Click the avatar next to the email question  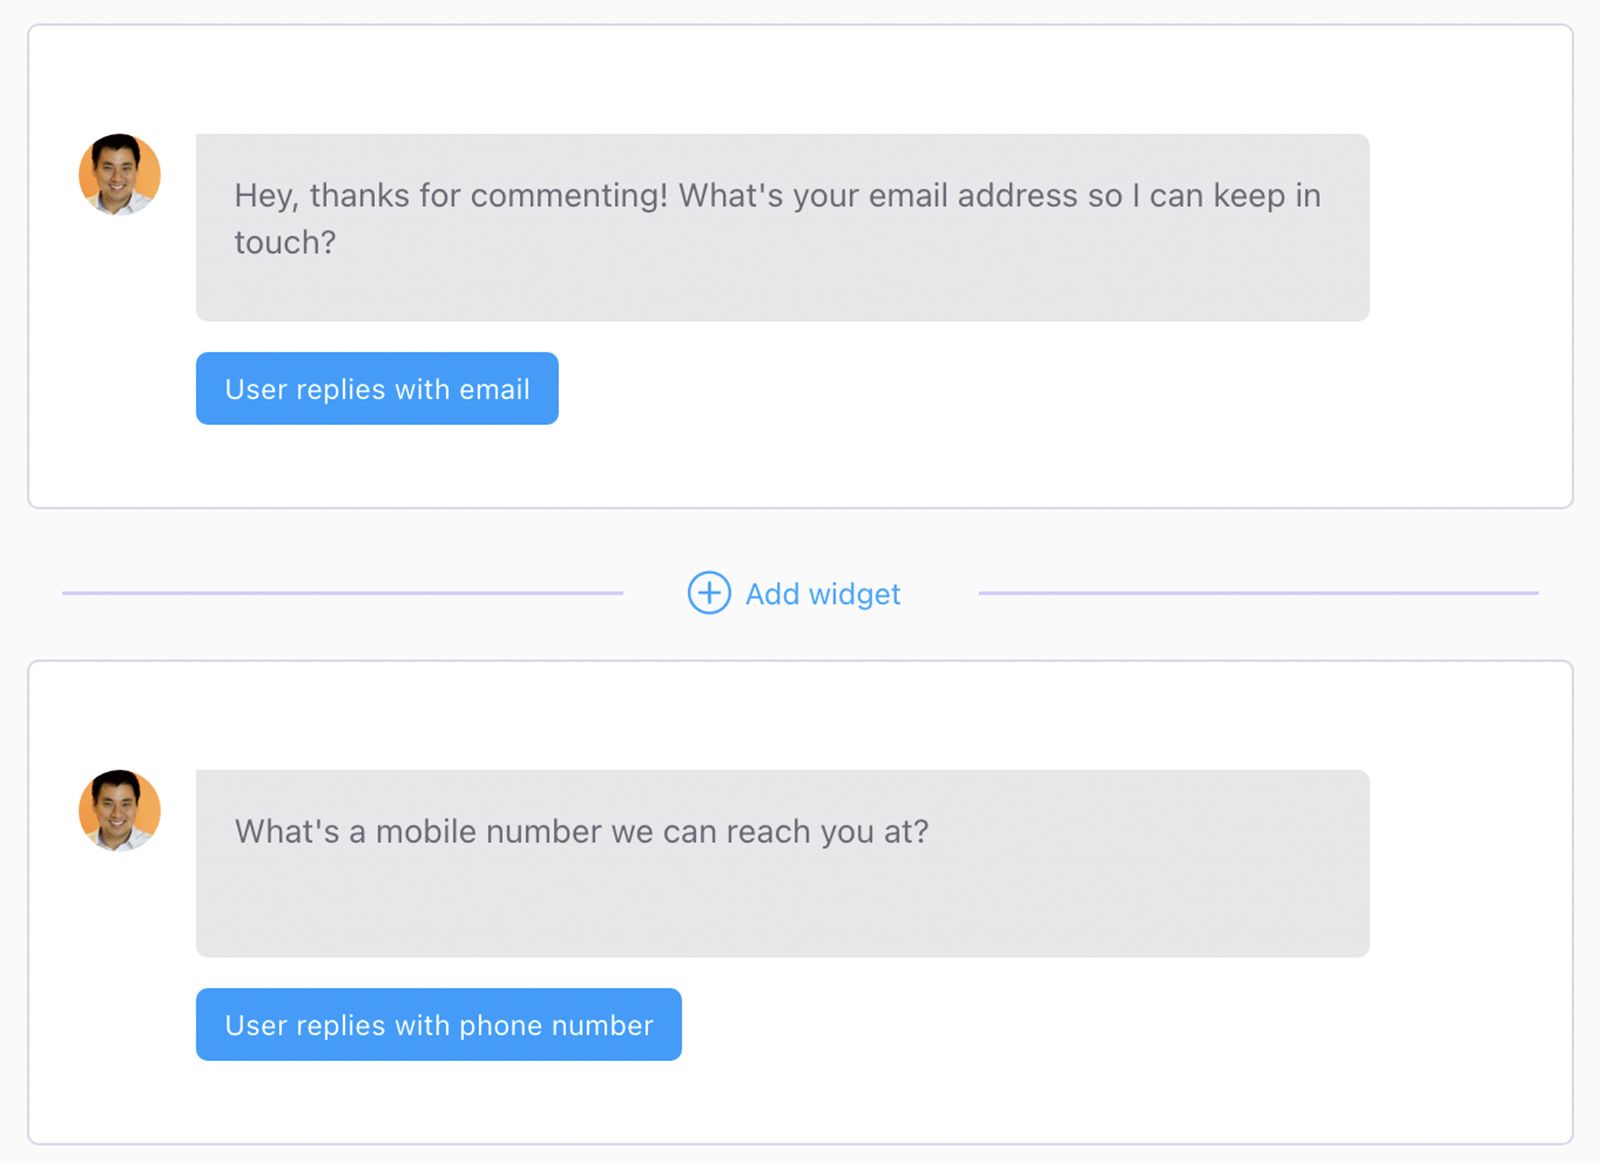click(120, 175)
